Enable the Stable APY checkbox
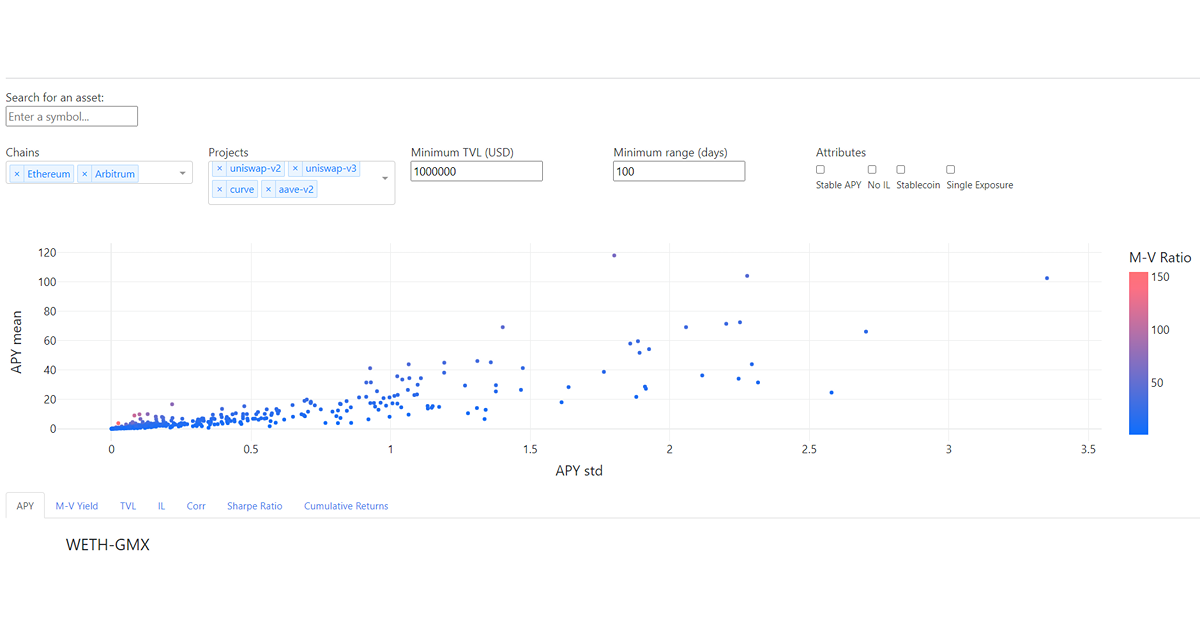1200x630 pixels. pyautogui.click(x=821, y=170)
